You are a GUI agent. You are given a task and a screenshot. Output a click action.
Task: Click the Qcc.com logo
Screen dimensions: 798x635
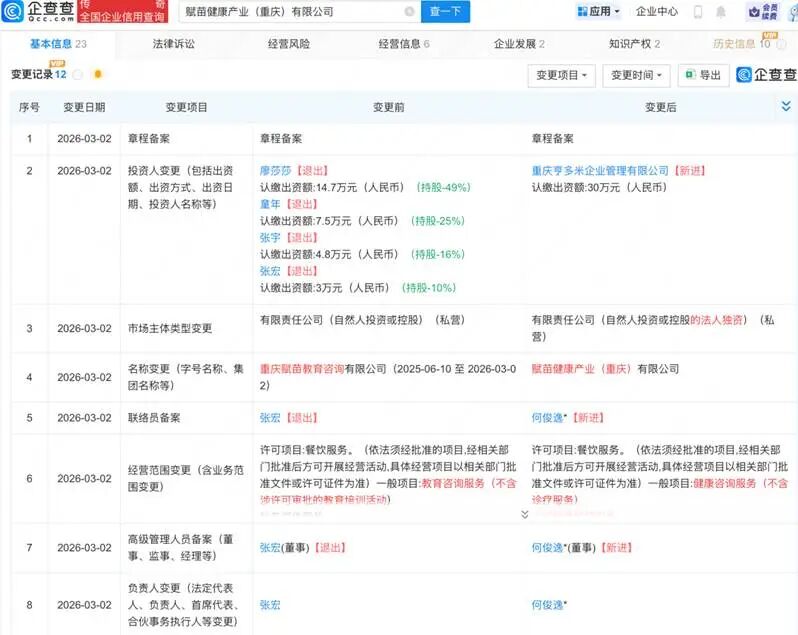pos(38,11)
